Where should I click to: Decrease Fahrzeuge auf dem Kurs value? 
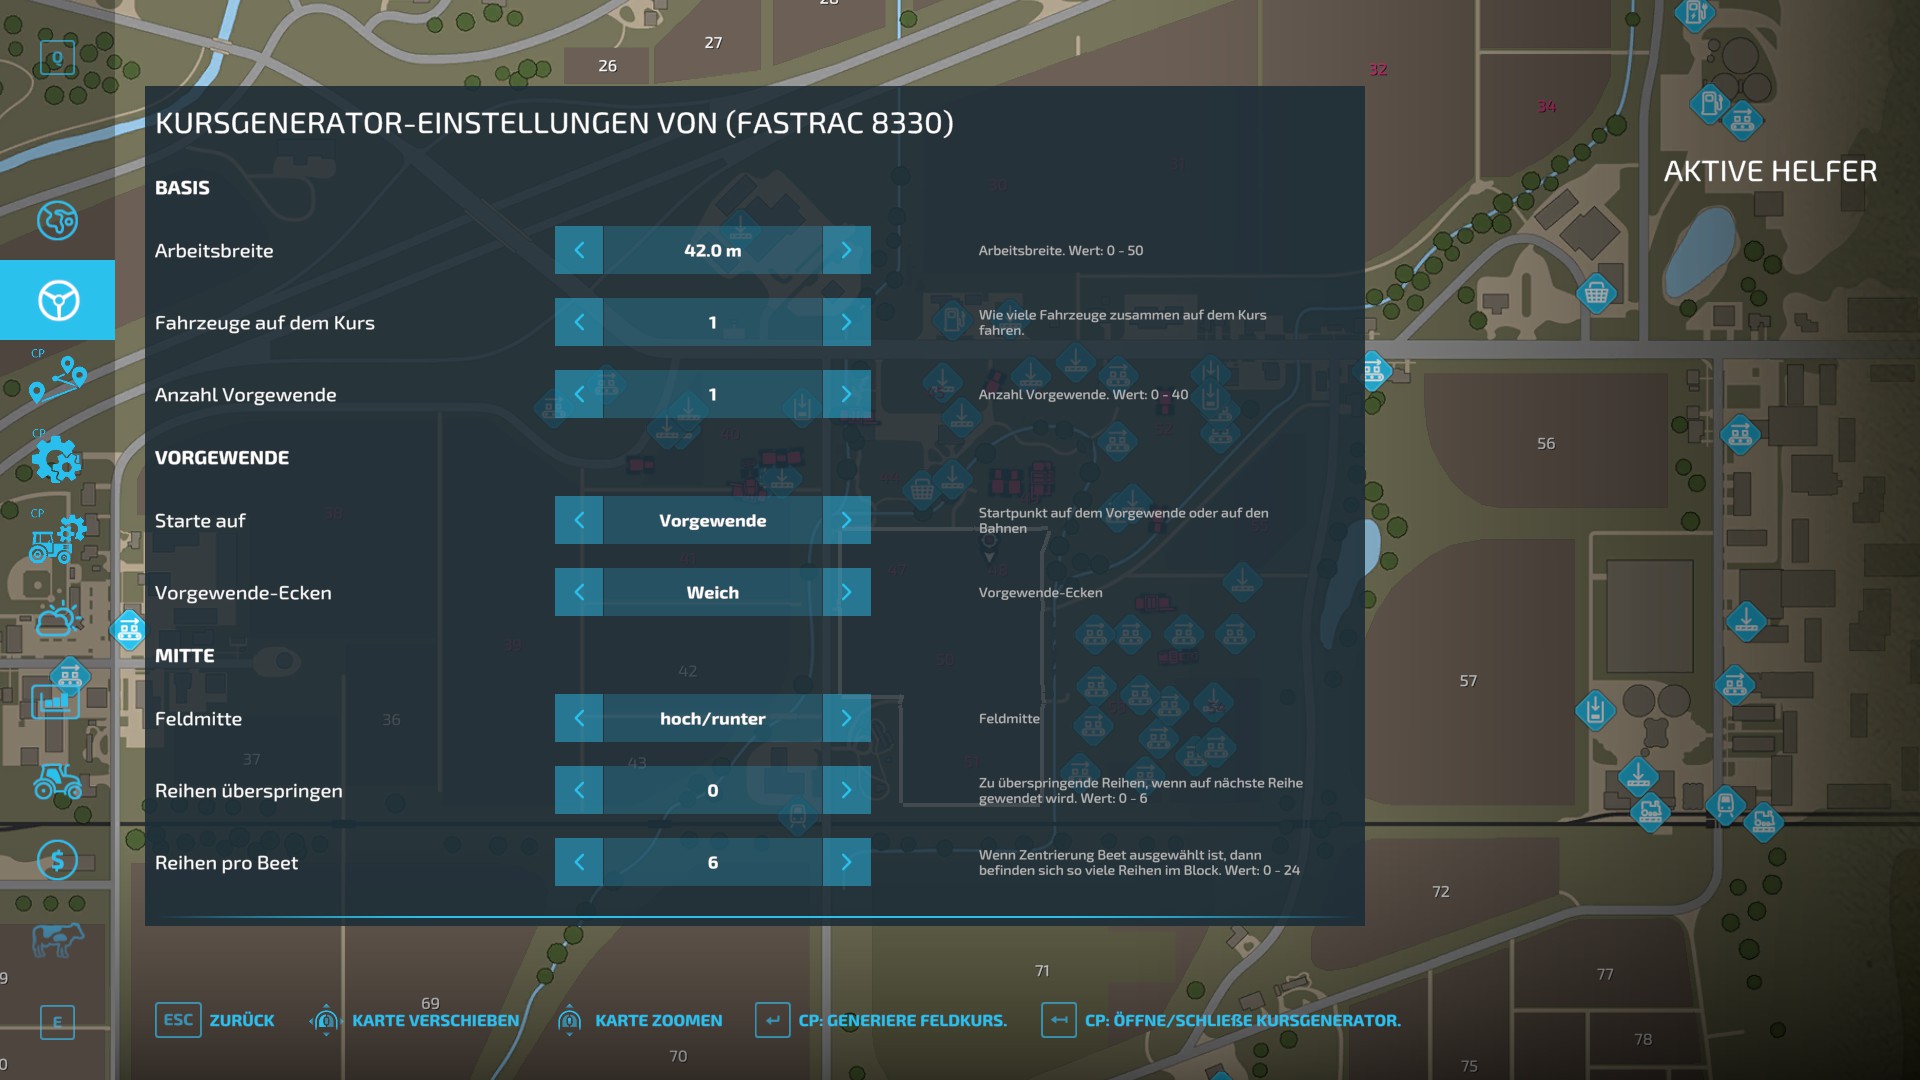tap(579, 322)
